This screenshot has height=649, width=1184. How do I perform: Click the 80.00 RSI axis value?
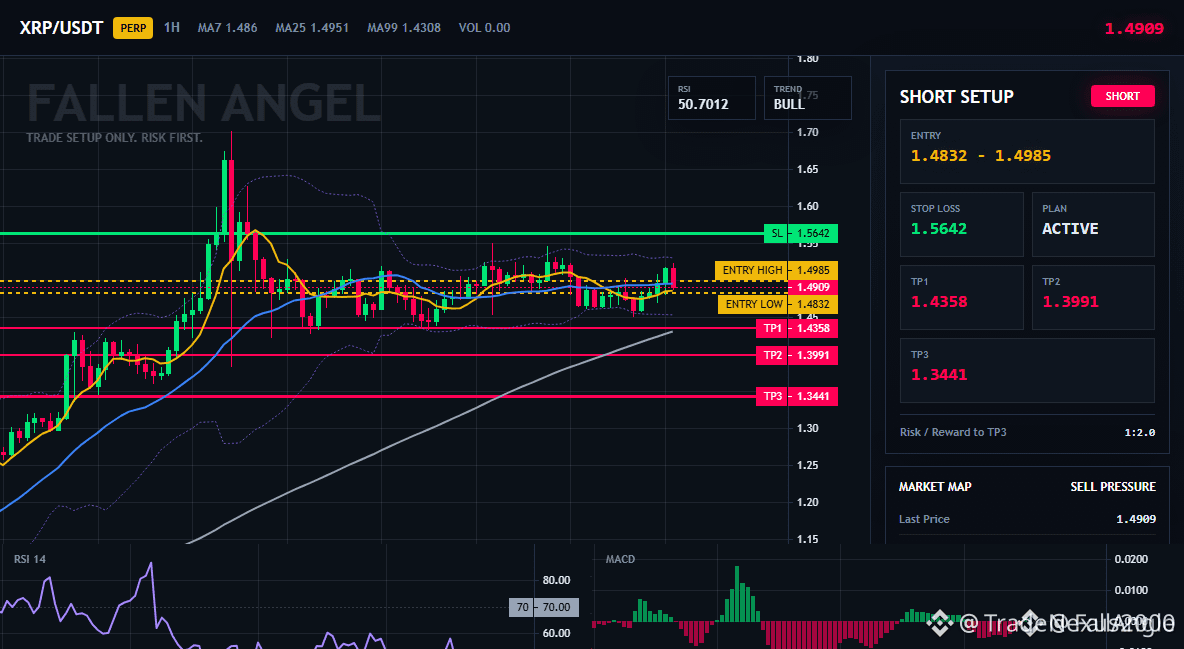pyautogui.click(x=557, y=580)
